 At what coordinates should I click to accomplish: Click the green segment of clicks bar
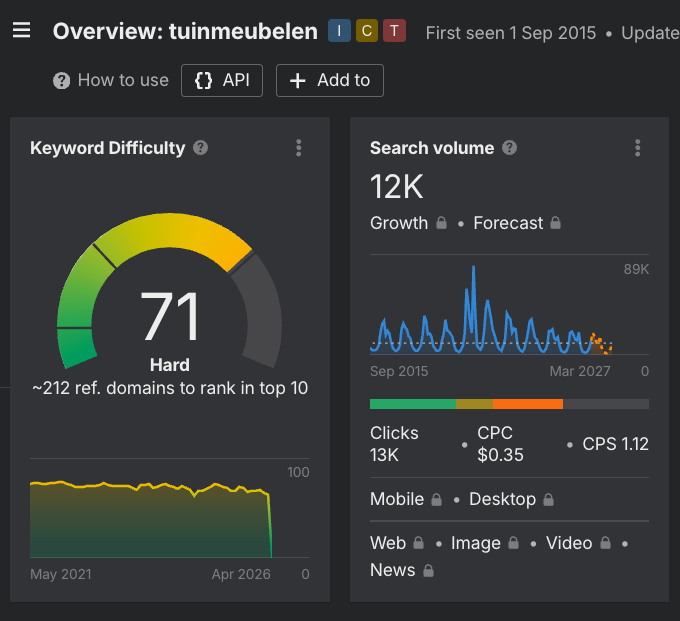point(413,404)
